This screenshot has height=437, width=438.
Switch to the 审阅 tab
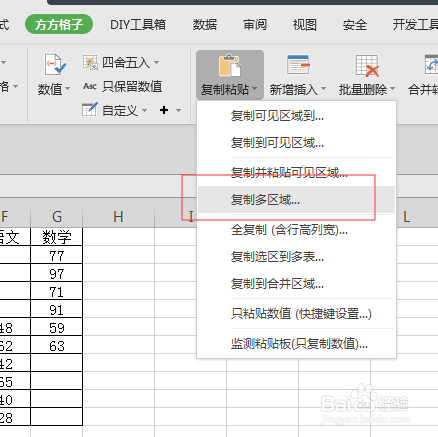pos(255,25)
